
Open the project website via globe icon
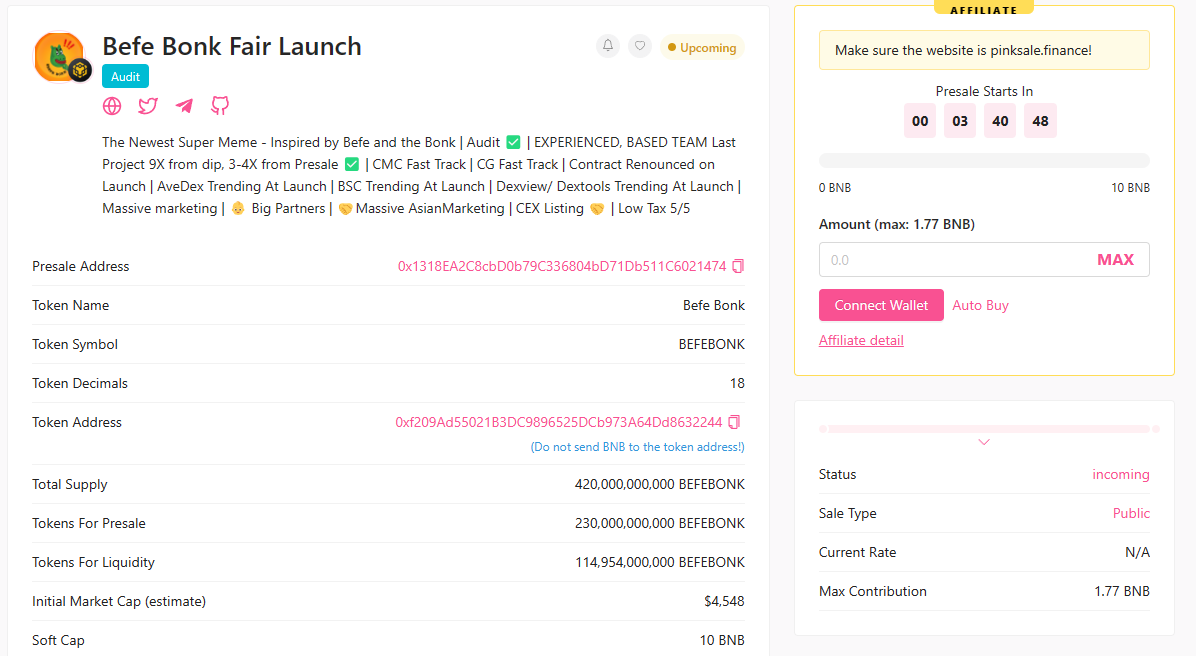coord(111,105)
